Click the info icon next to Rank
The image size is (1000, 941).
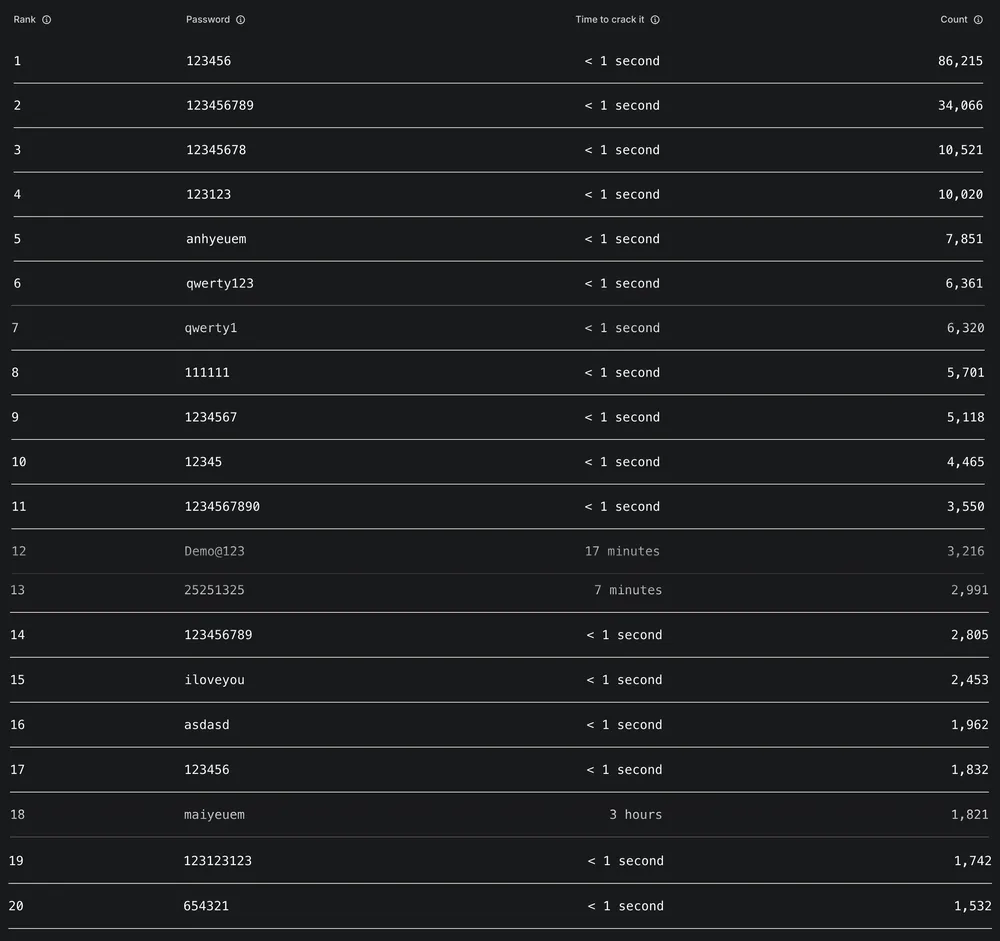coord(47,20)
